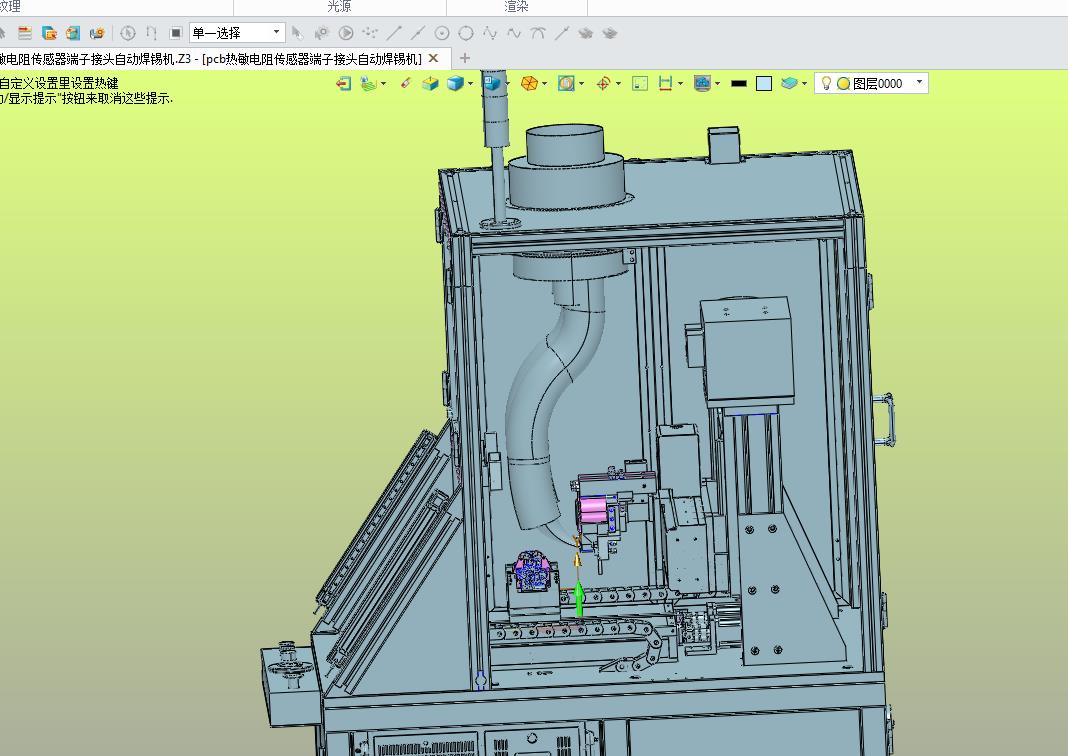Viewport: 1068px width, 756px height.
Task: Select the line filter icon
Action: coord(394,33)
